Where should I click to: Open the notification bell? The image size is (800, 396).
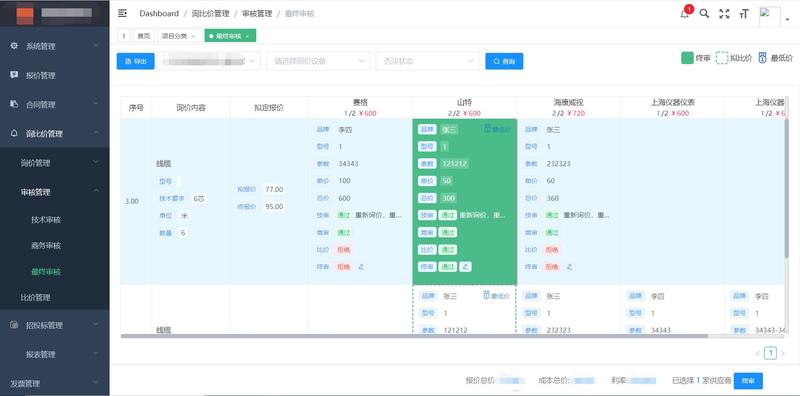685,14
